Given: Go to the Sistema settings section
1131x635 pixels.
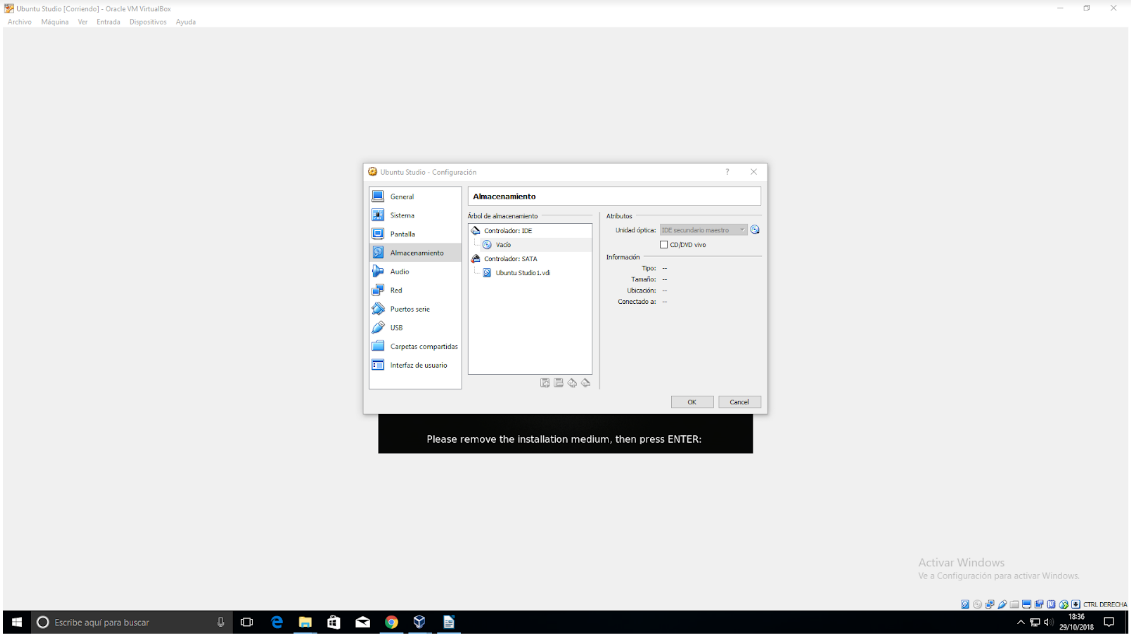Looking at the screenshot, I should pyautogui.click(x=402, y=215).
